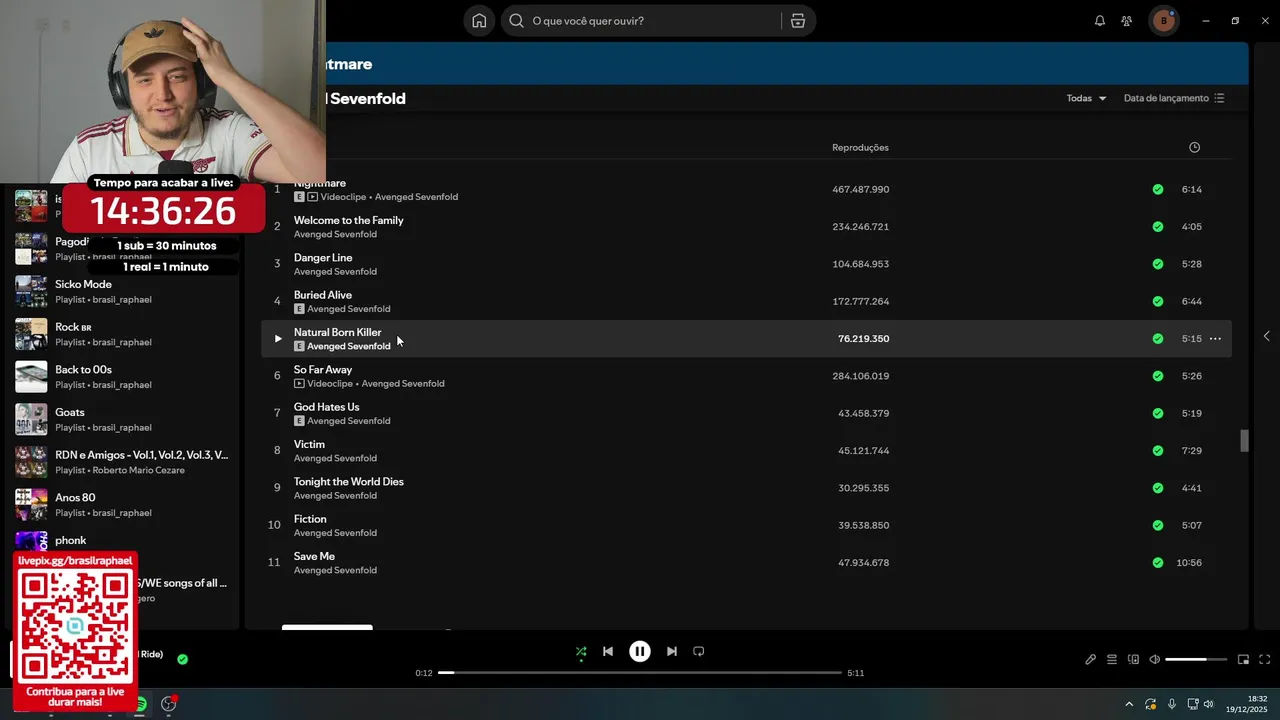
Task: Open the Browse icon in search bar
Action: pos(797,21)
